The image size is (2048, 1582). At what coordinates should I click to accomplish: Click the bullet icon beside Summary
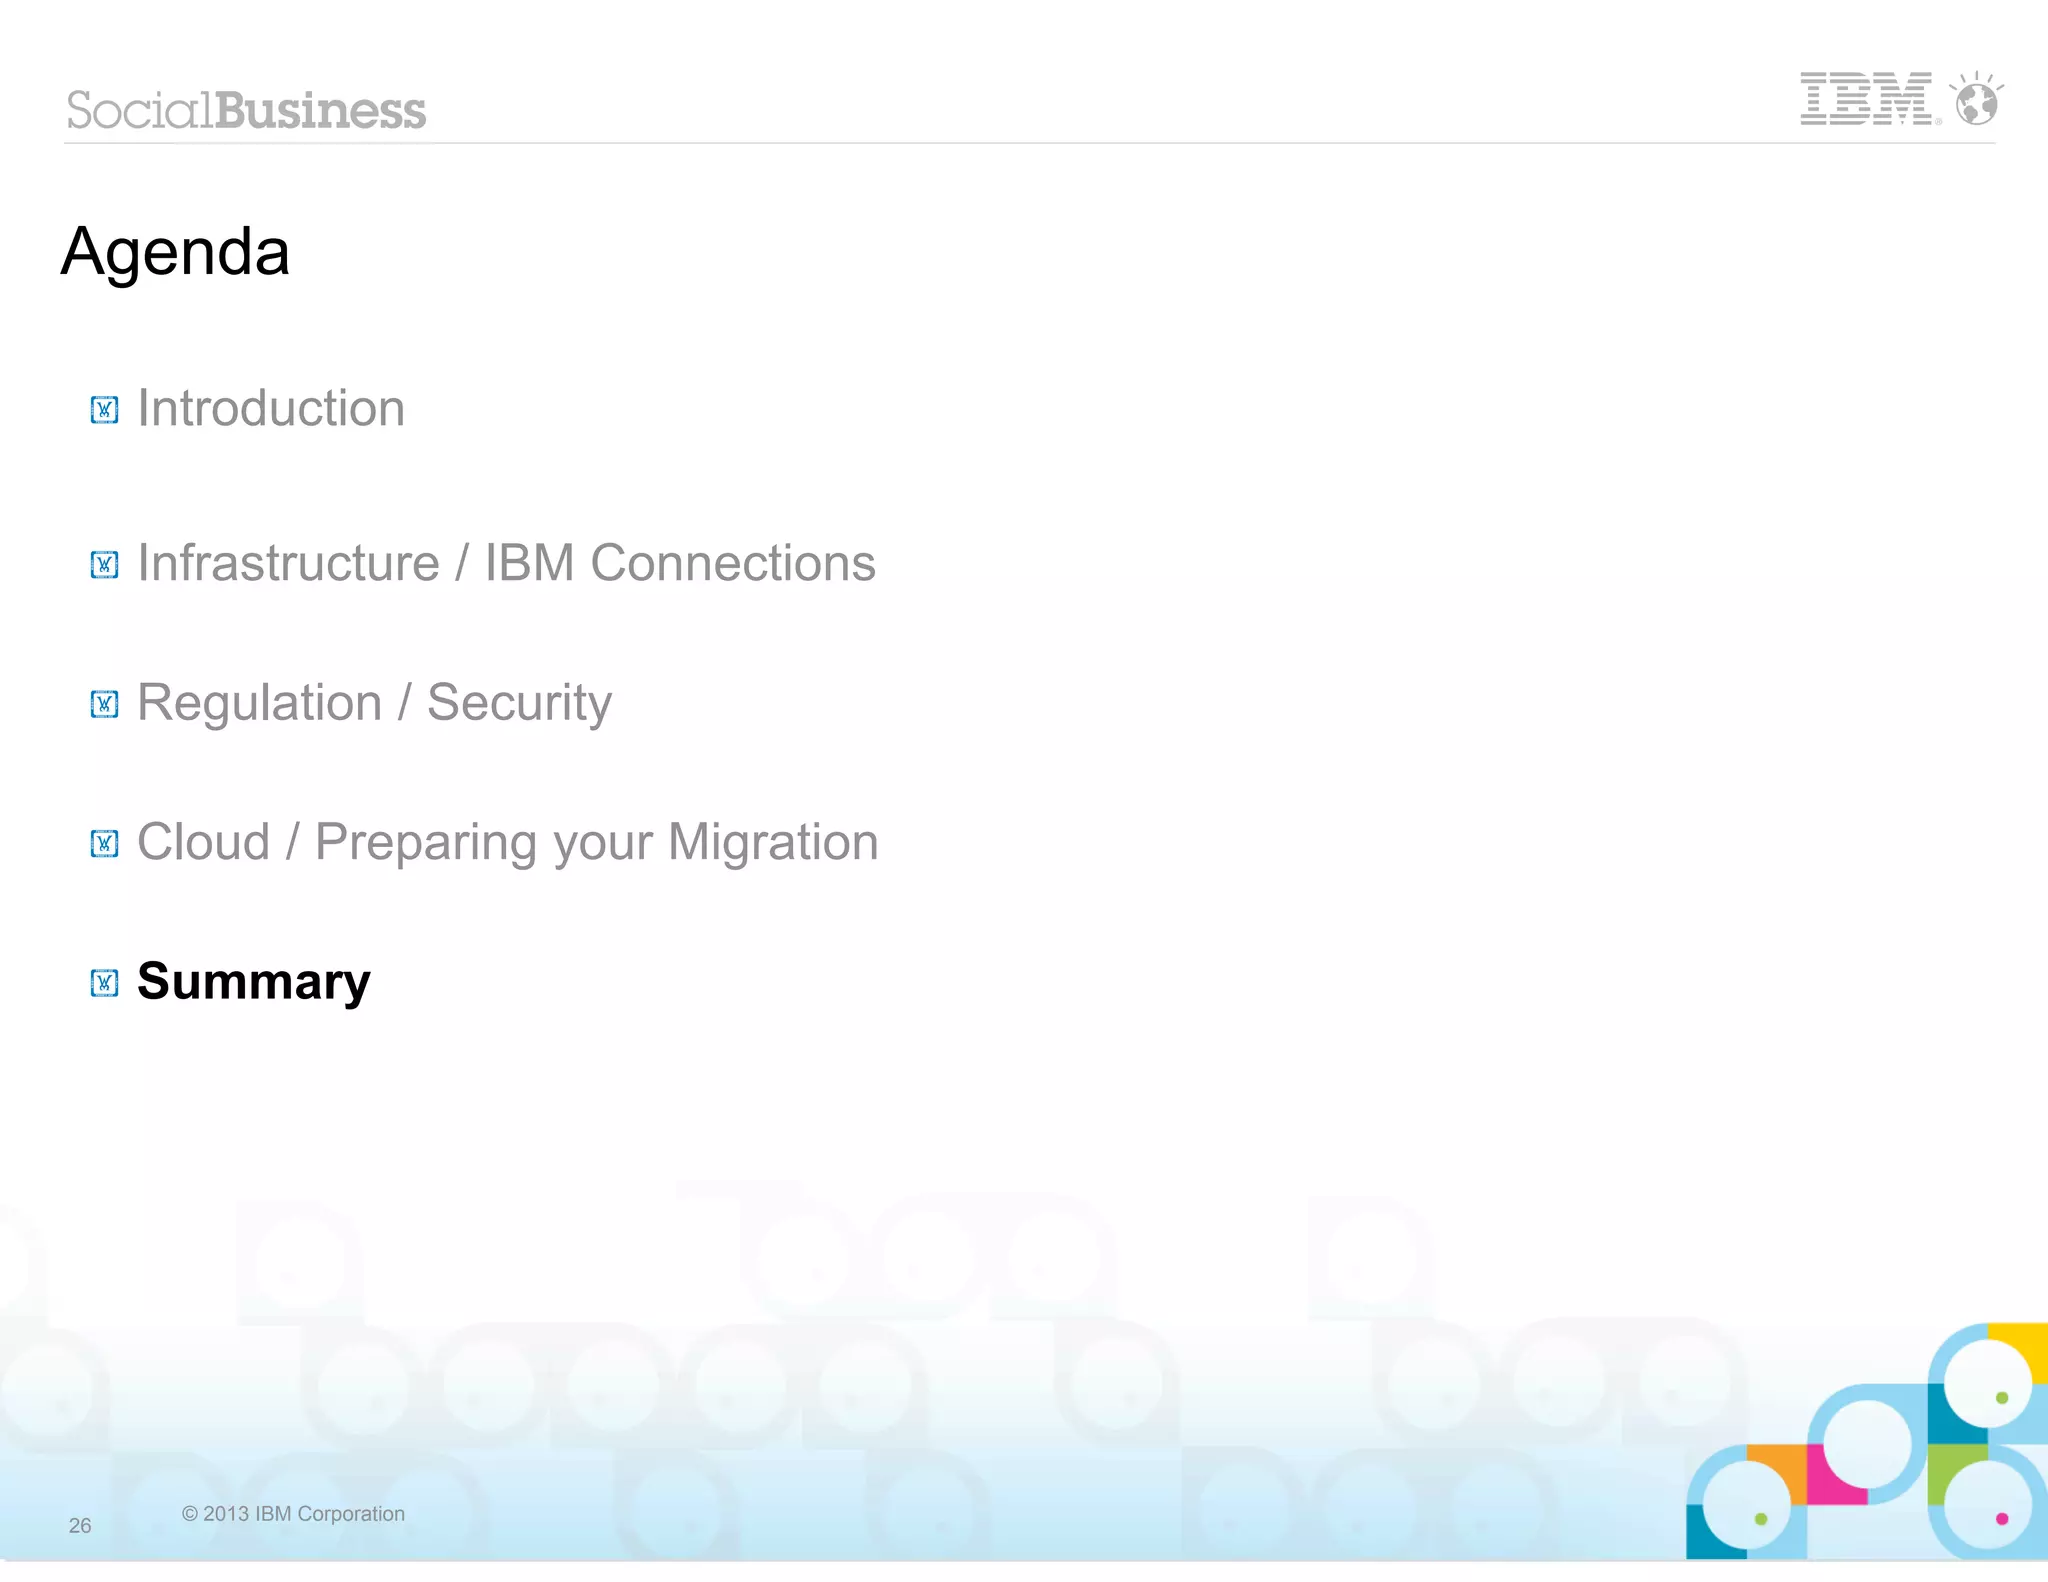point(104,983)
